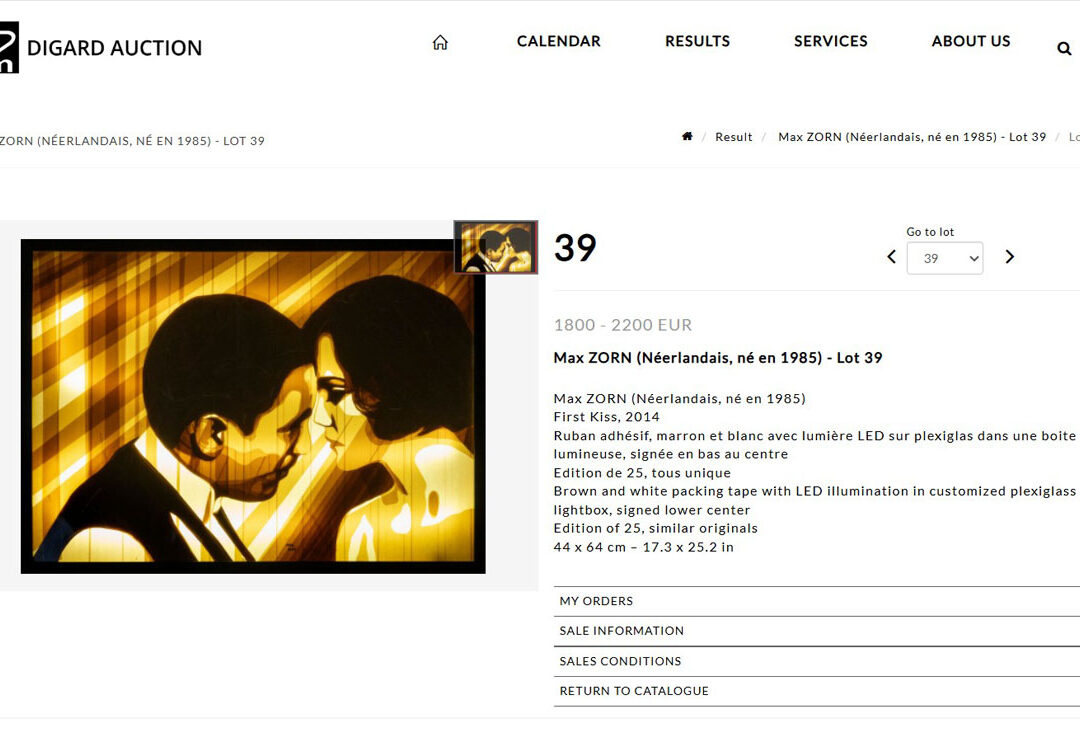The height and width of the screenshot is (742, 1080).
Task: Click the home icon in navigation bar
Action: click(x=440, y=42)
